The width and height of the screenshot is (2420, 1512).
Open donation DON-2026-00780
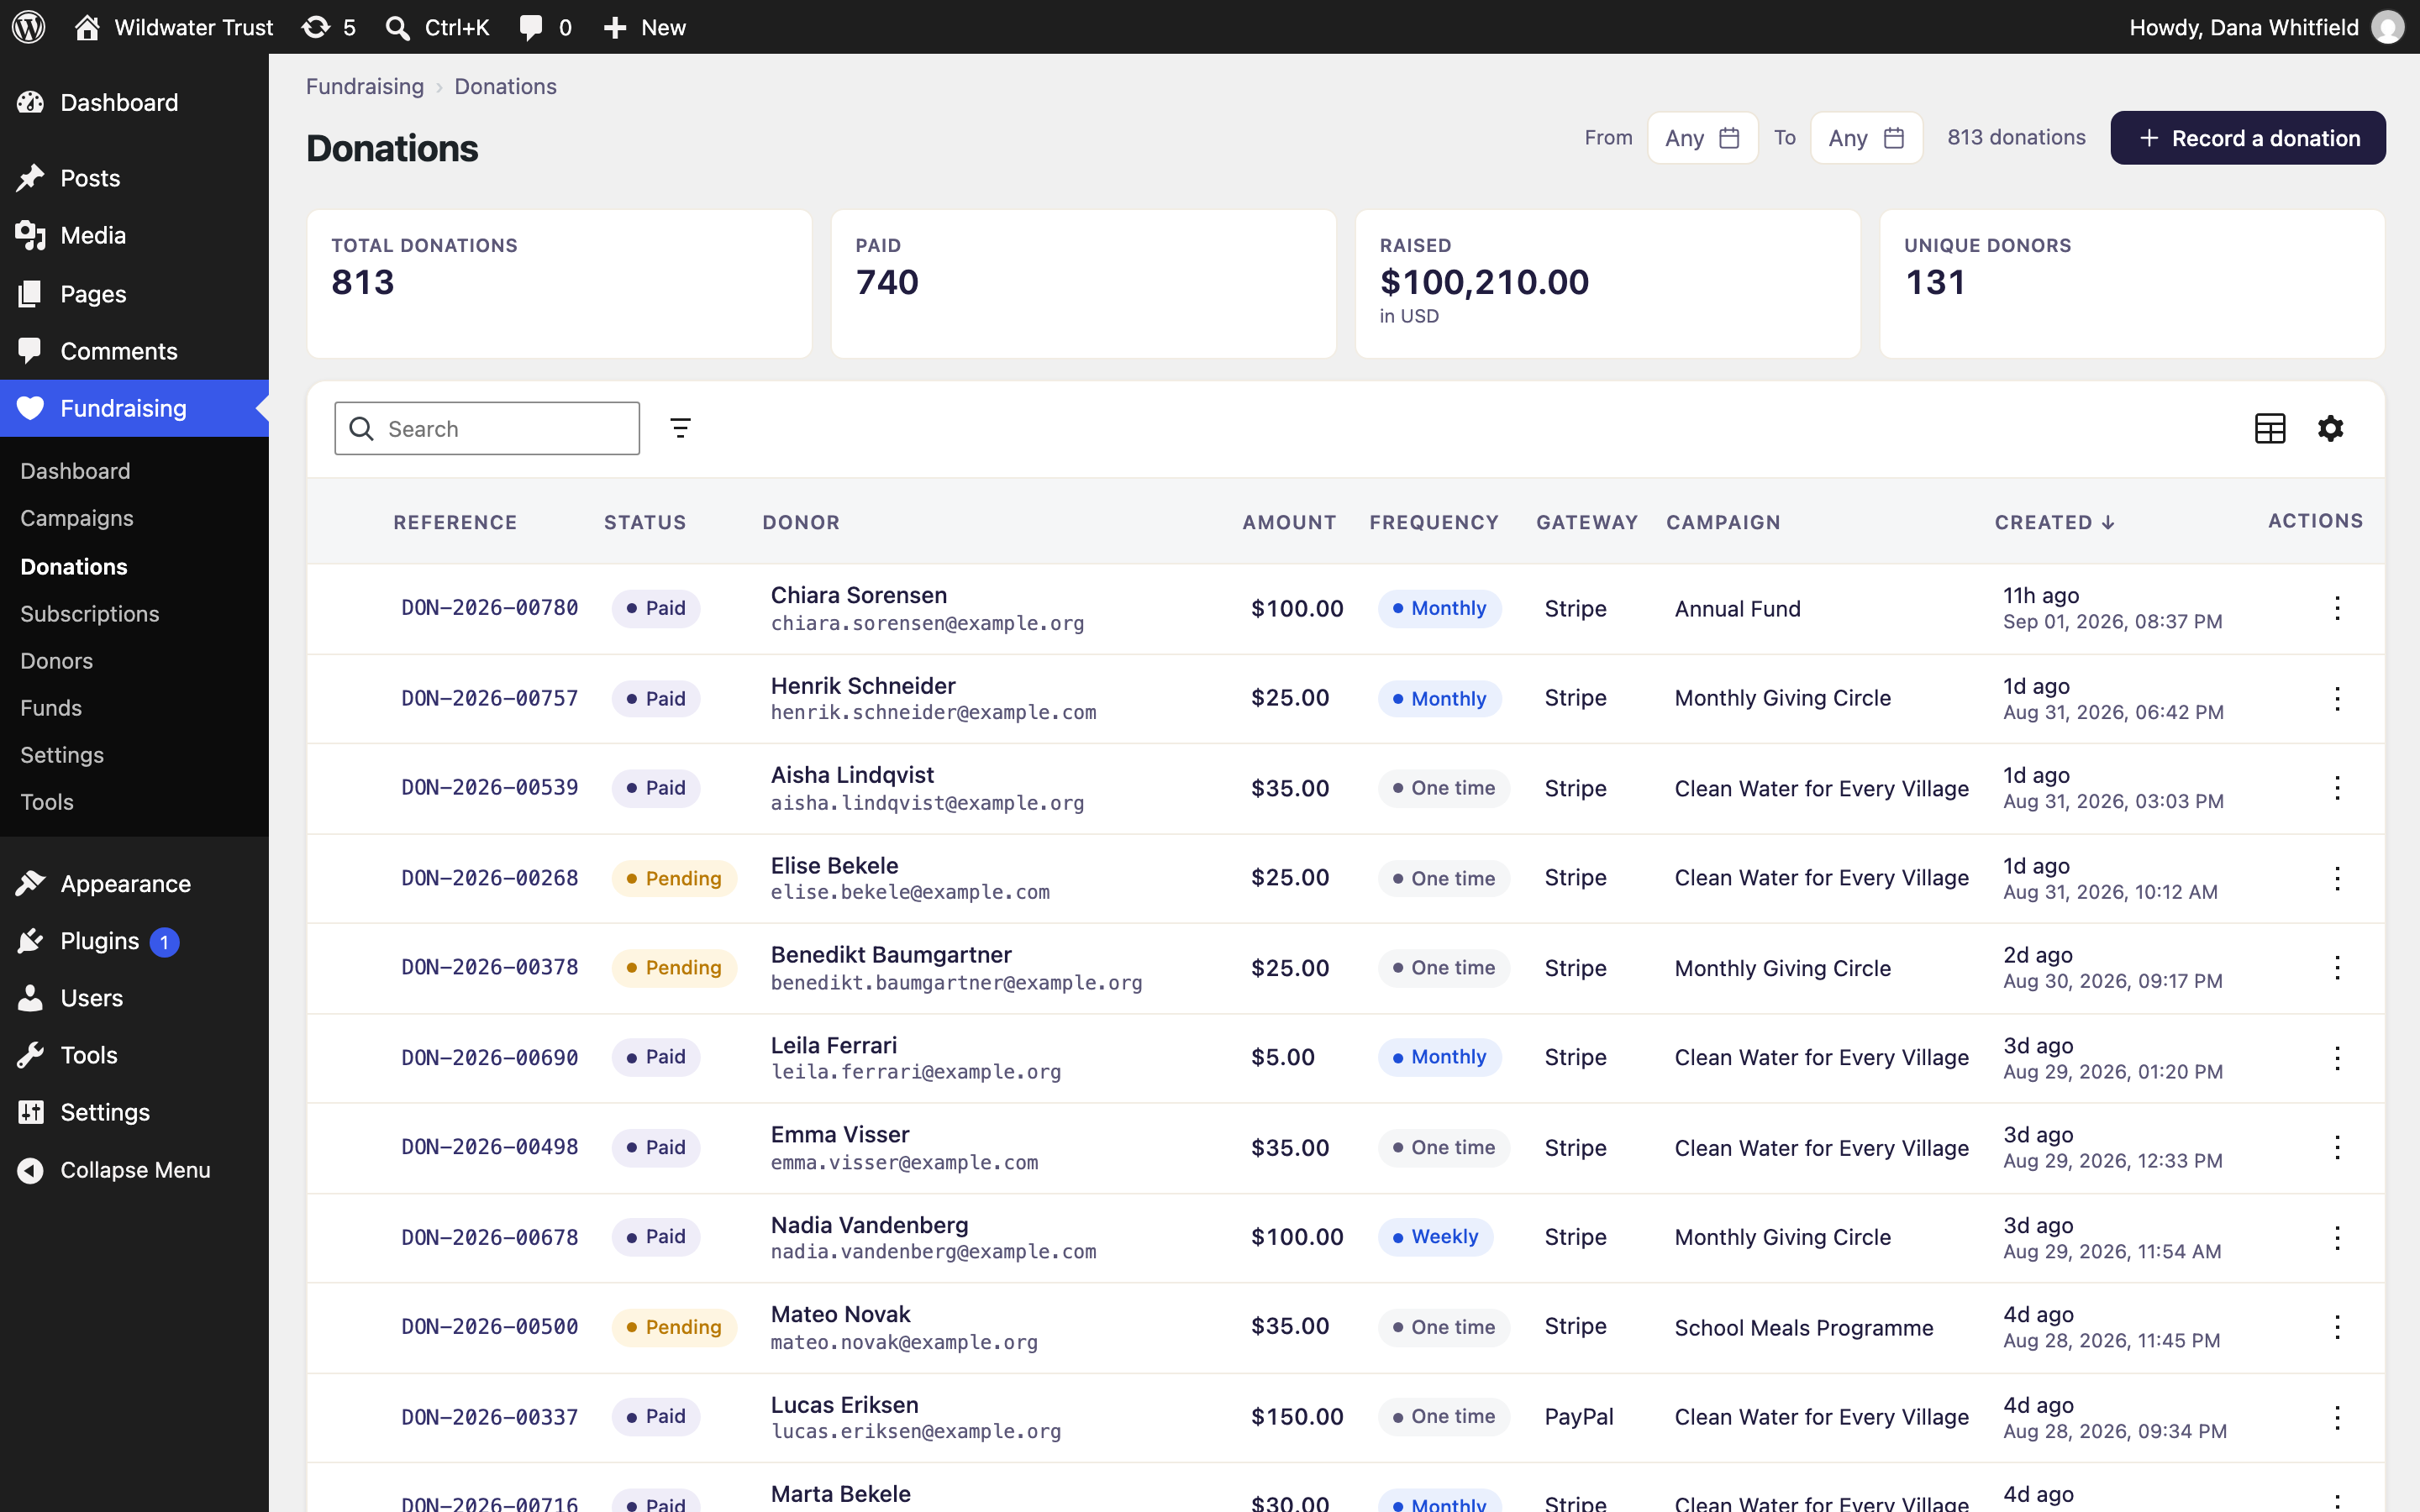point(490,608)
